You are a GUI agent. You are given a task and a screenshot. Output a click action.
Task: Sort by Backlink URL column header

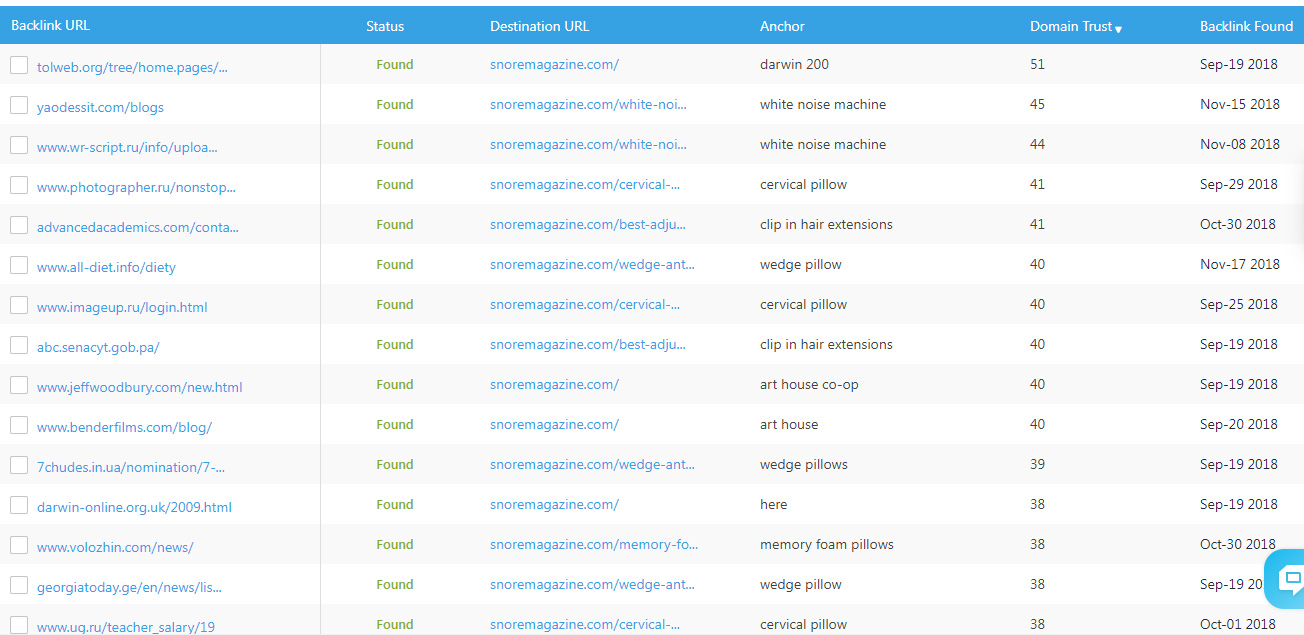[x=50, y=26]
